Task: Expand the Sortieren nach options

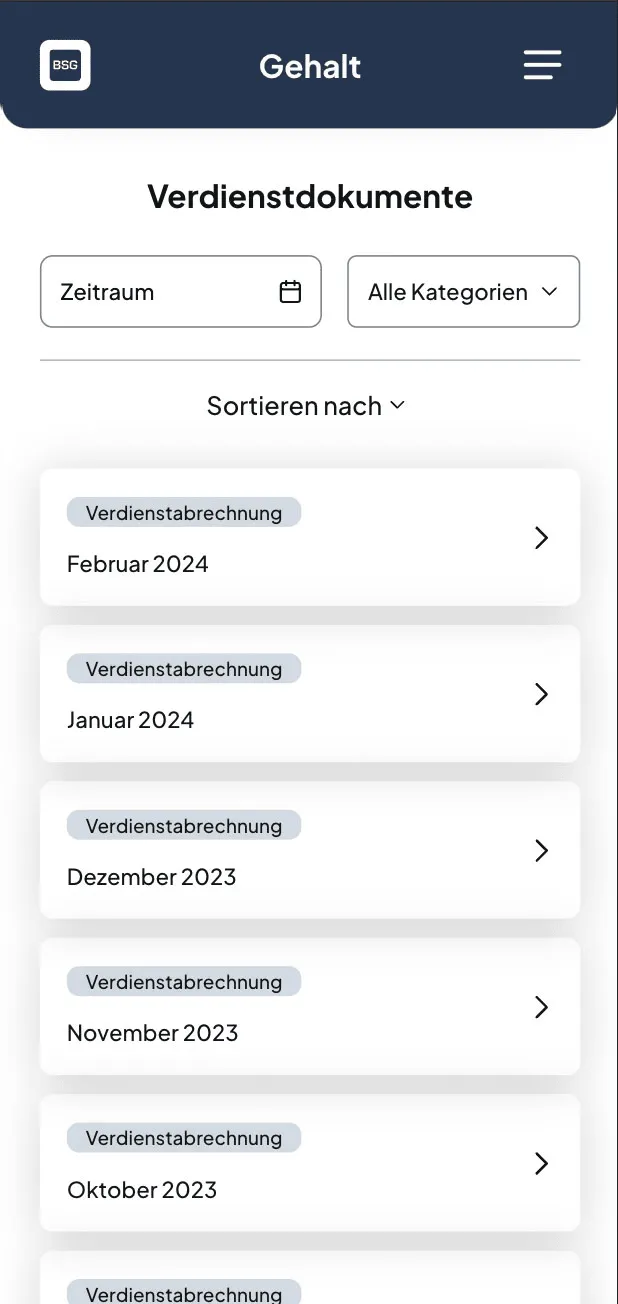Action: [295, 406]
